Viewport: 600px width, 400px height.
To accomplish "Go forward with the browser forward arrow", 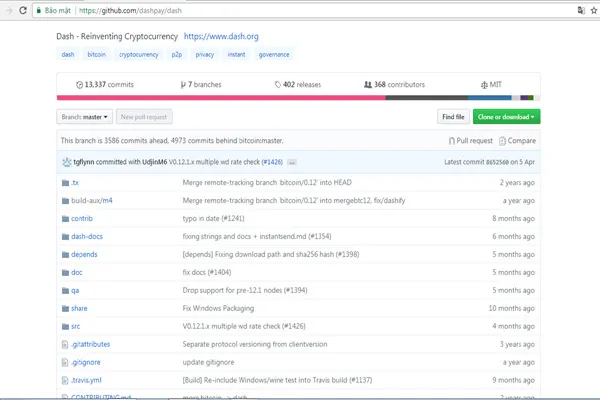I will click(8, 10).
